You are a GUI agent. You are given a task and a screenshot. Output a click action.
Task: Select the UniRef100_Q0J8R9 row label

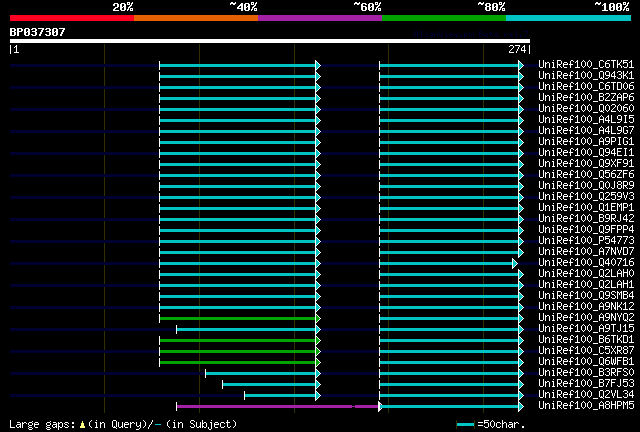pyautogui.click(x=586, y=186)
